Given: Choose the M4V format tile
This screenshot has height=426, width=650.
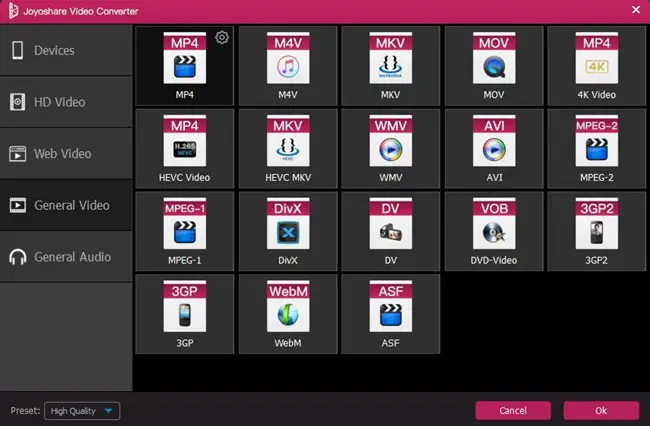Looking at the screenshot, I should pos(288,66).
